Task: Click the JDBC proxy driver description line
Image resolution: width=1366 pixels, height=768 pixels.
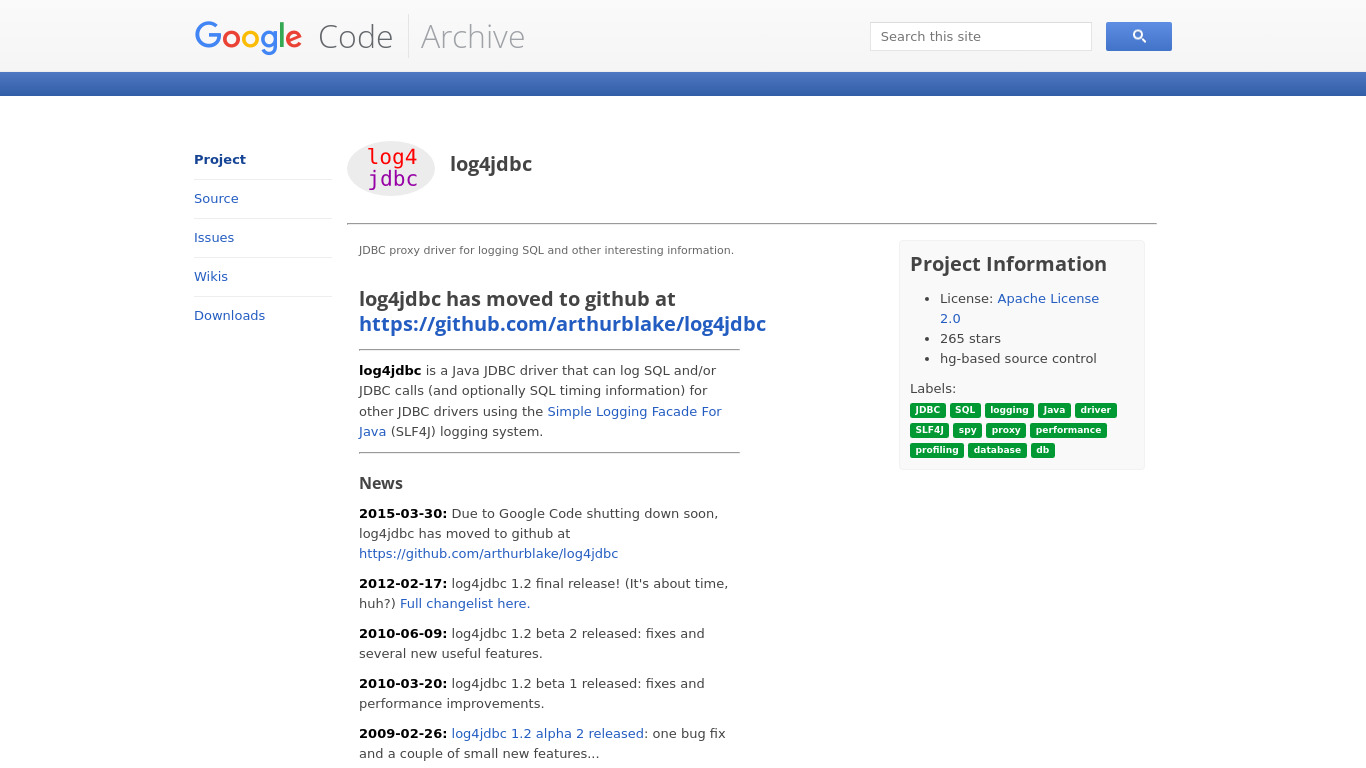Action: pos(546,251)
